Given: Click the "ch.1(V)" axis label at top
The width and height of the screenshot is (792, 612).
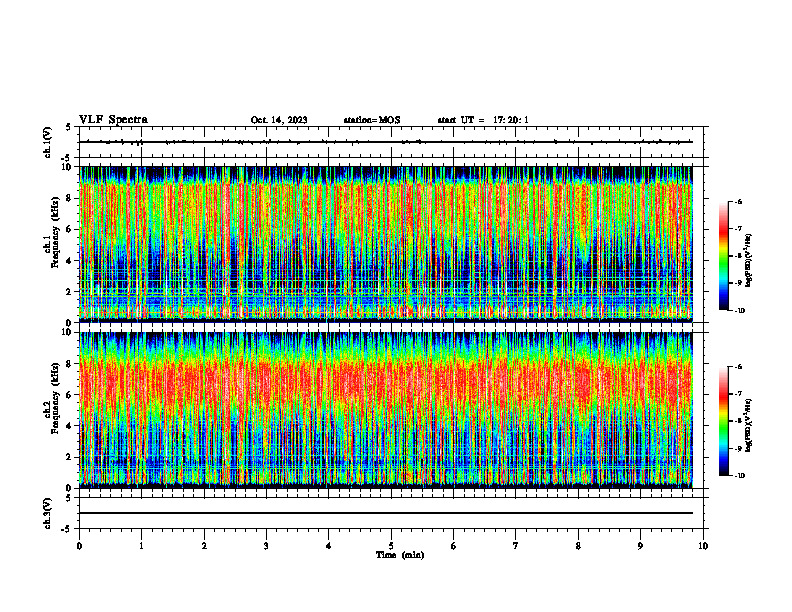Looking at the screenshot, I should pyautogui.click(x=47, y=142).
